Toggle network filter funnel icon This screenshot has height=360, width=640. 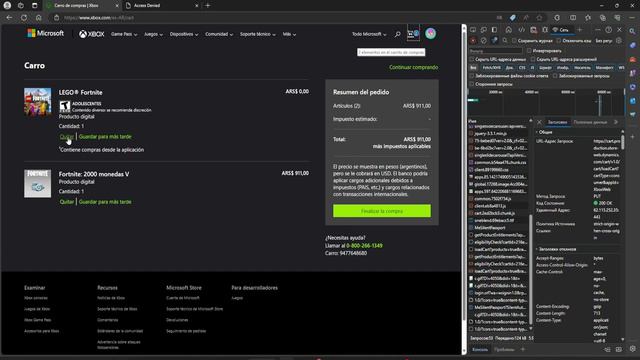click(494, 40)
